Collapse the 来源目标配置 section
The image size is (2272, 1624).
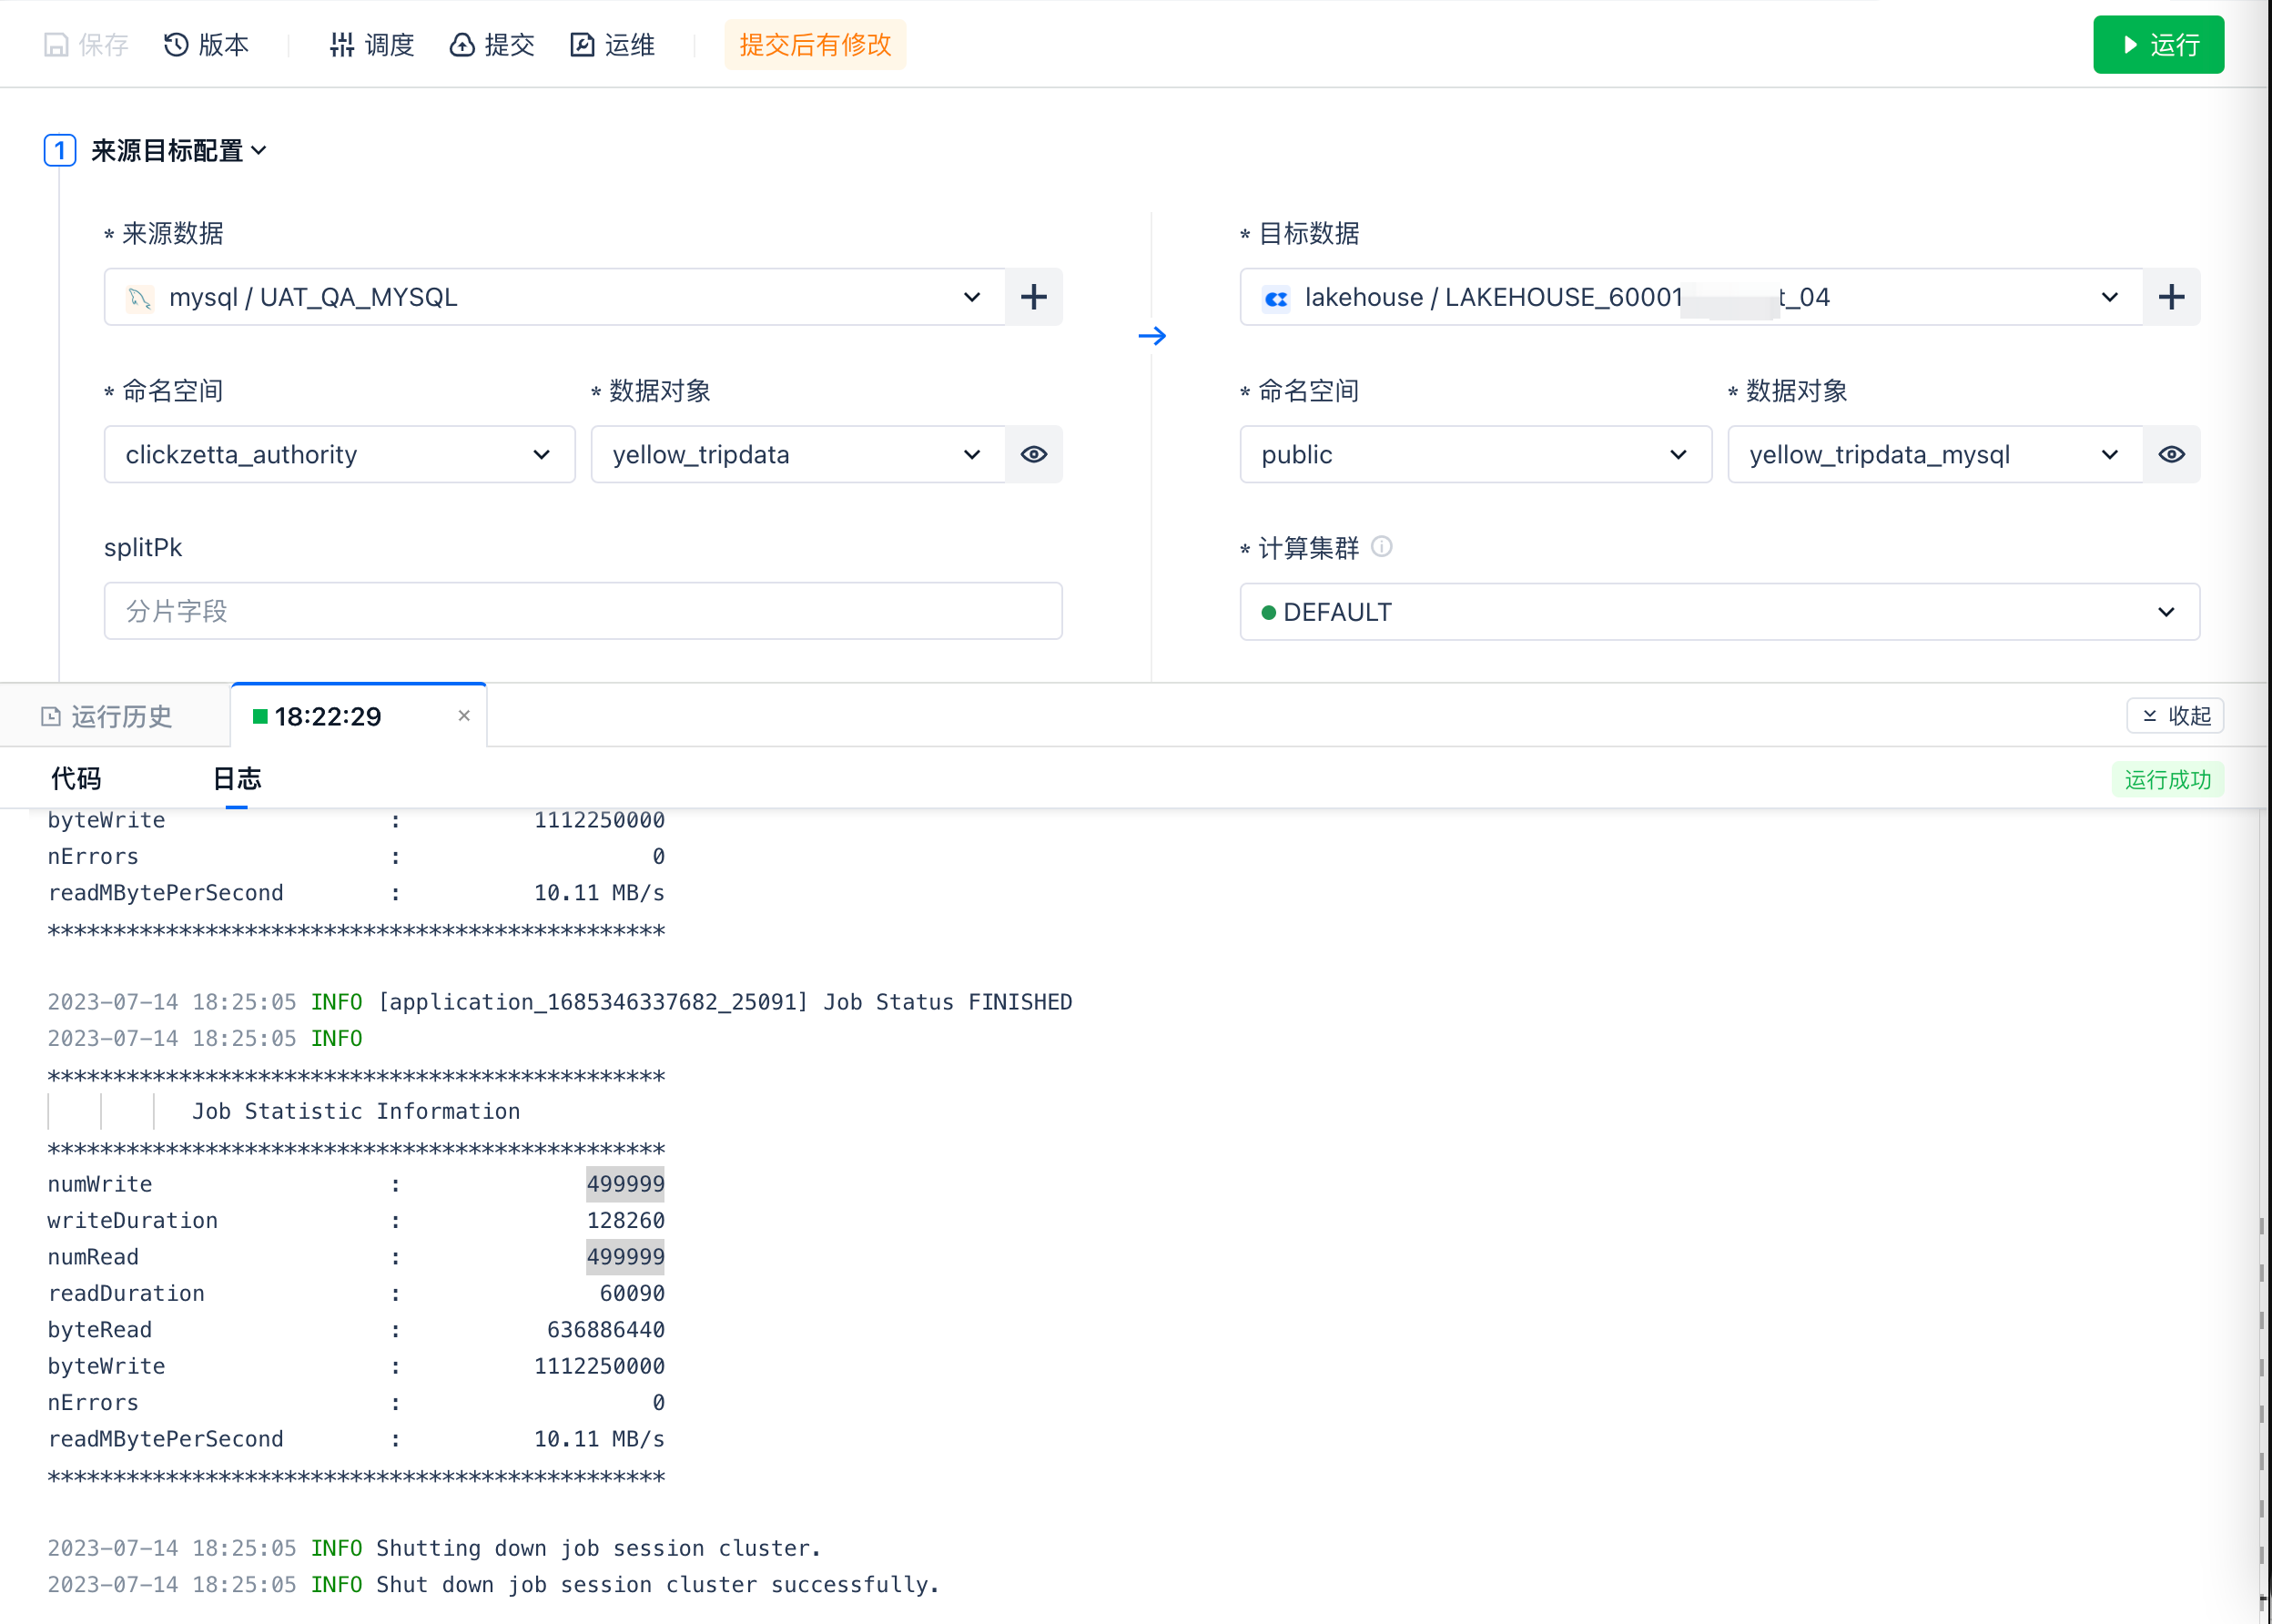tap(259, 151)
